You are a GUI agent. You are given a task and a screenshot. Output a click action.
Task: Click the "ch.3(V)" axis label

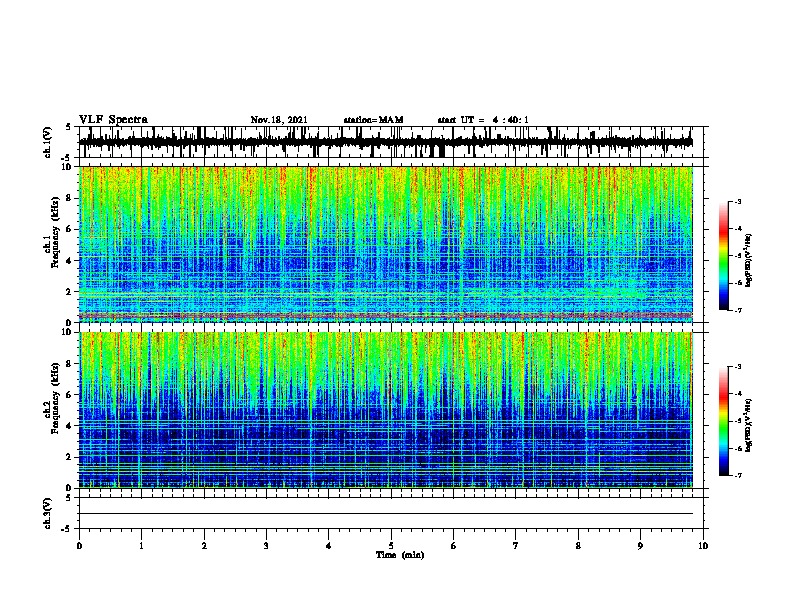pyautogui.click(x=48, y=513)
